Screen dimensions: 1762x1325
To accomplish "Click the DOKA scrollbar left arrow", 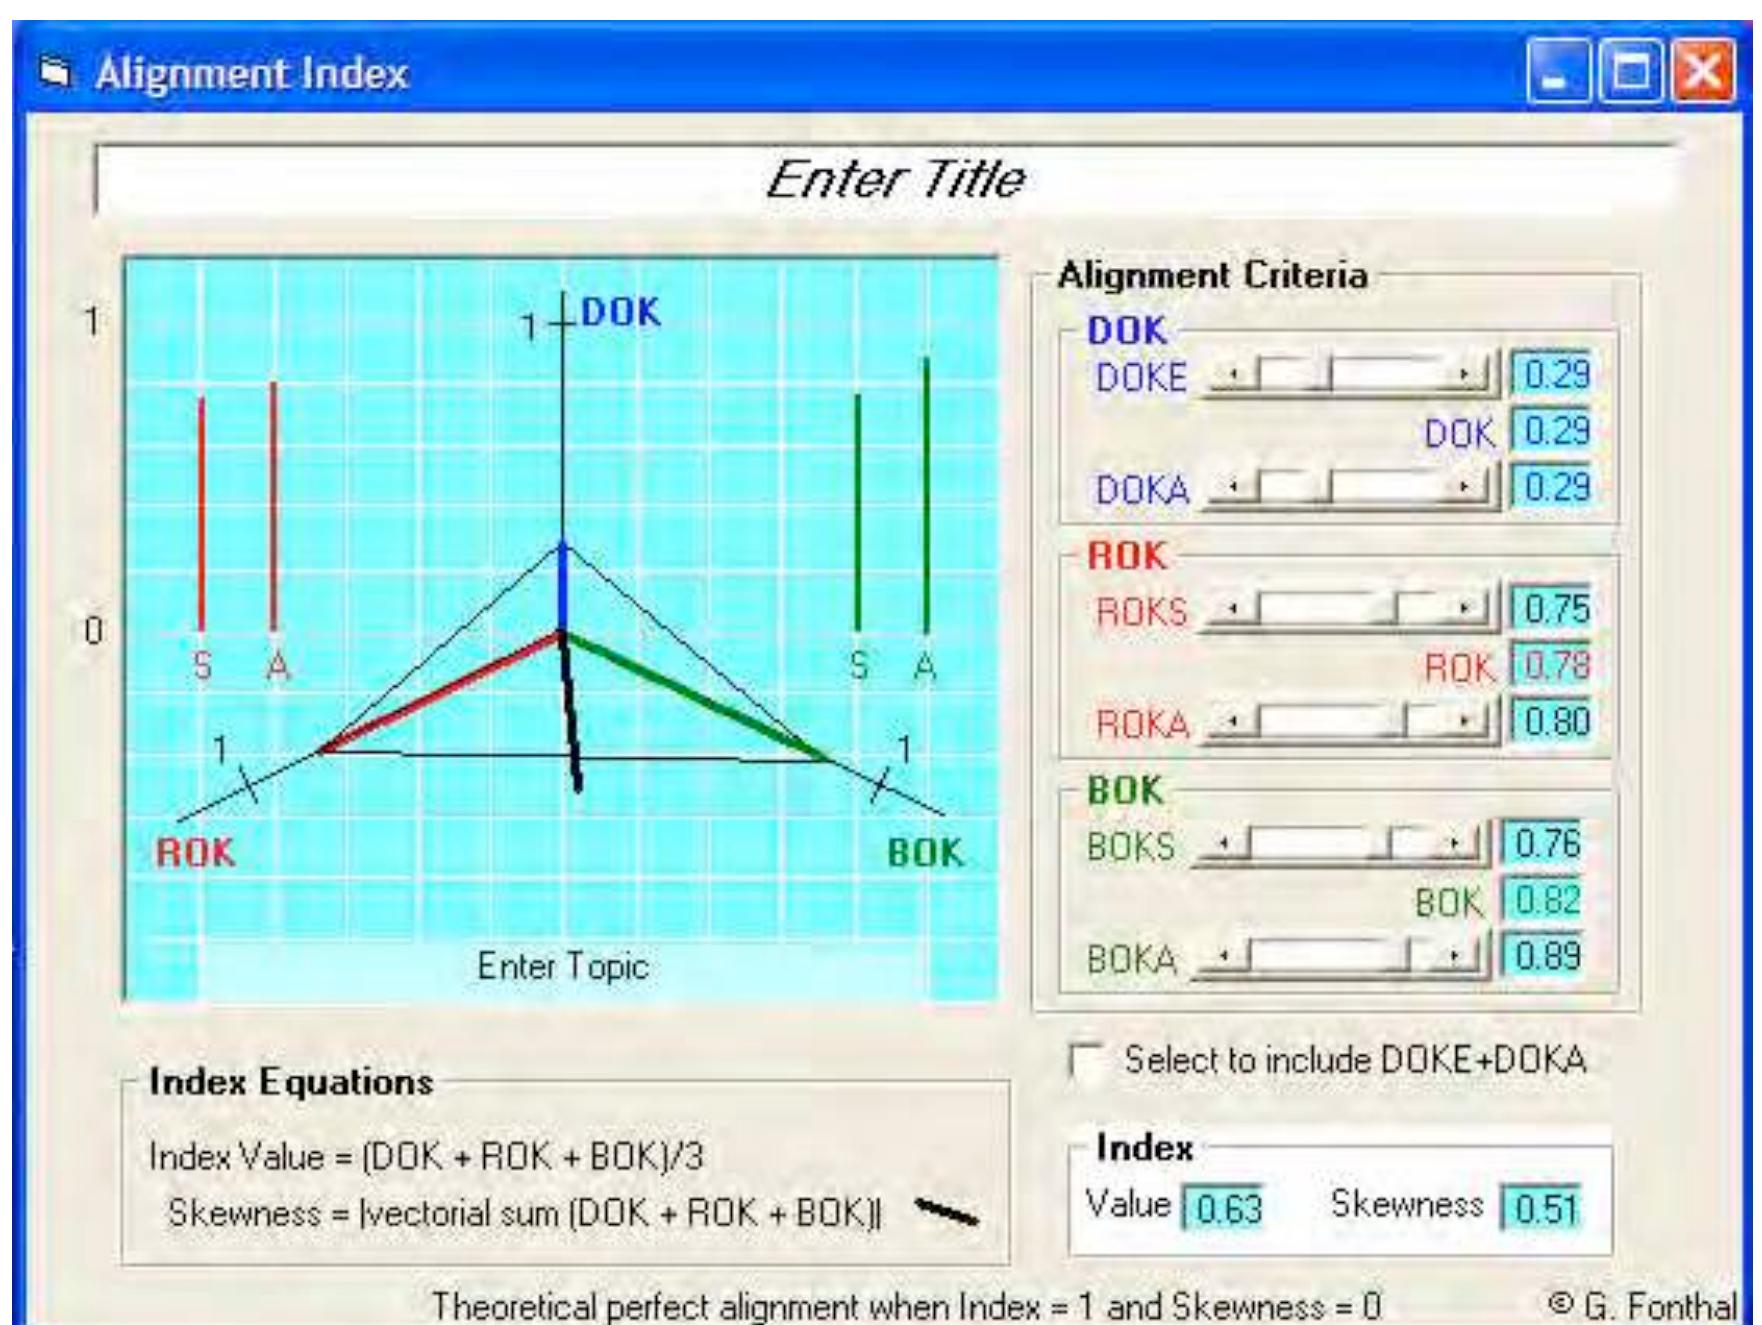I will pos(1233,487).
